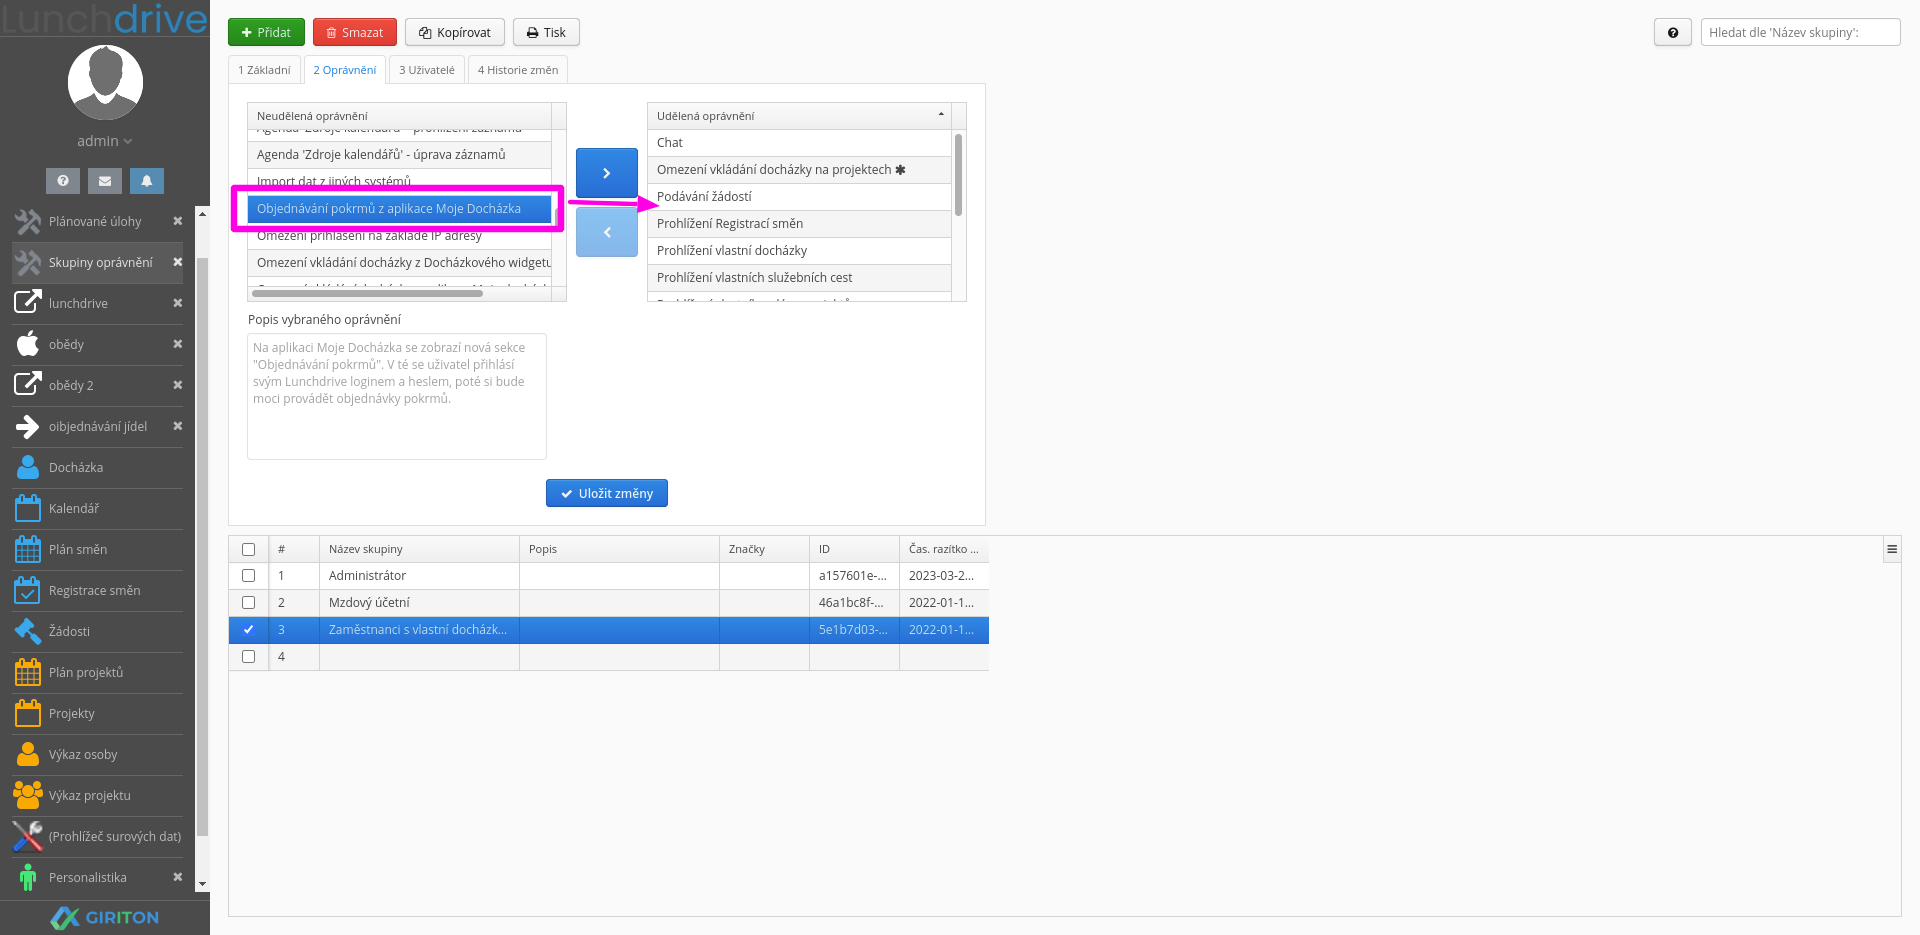The height and width of the screenshot is (935, 1920).
Task: Open Kalendář calendar icon in sidebar
Action: (28, 509)
